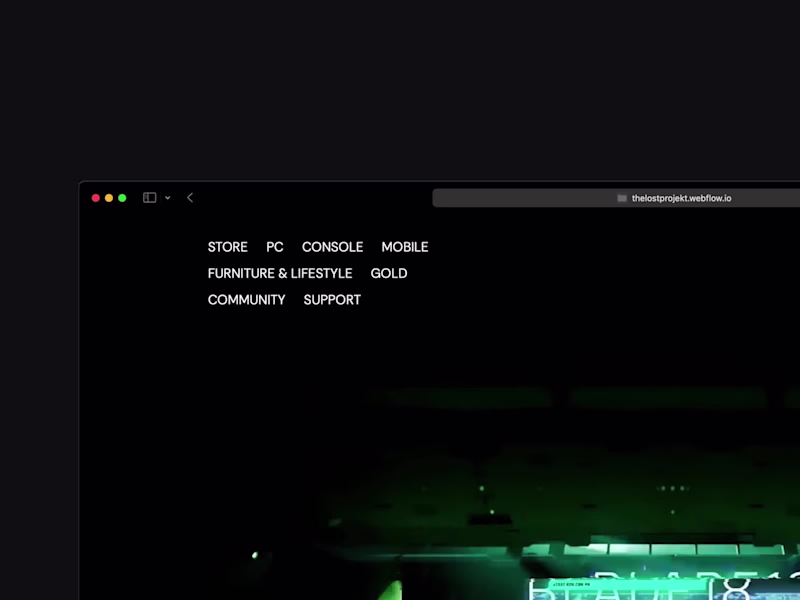Go back with the browser back arrow
The image size is (800, 600).
190,197
